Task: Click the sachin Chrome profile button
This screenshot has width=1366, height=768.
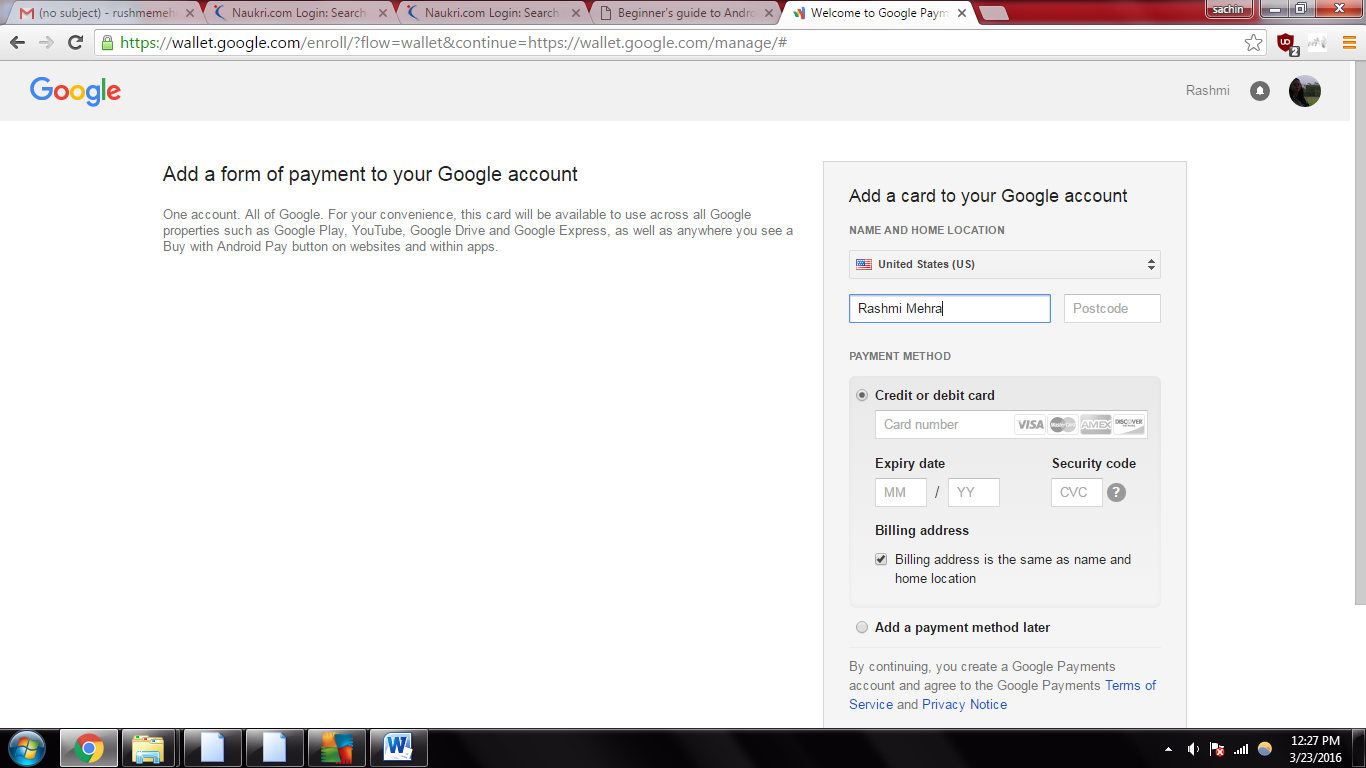Action: click(1229, 8)
